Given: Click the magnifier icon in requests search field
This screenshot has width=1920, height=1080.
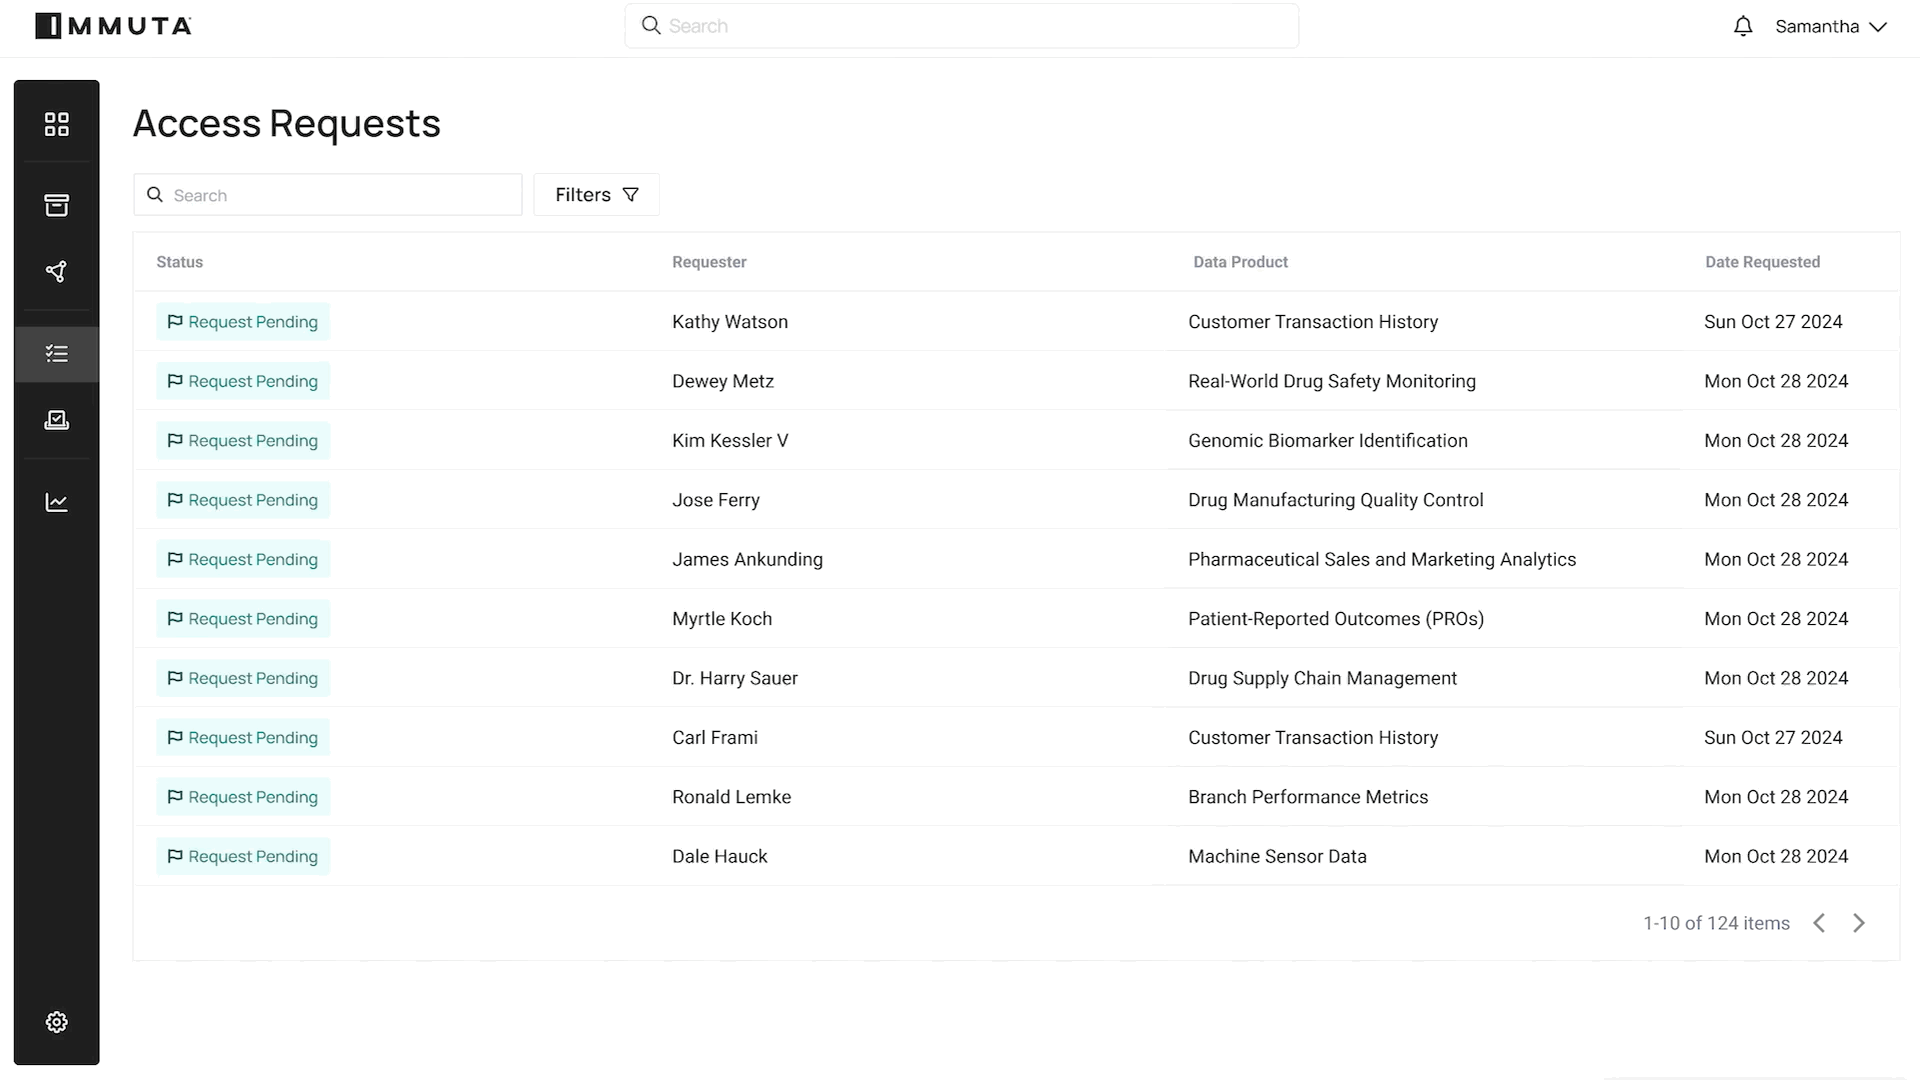Looking at the screenshot, I should [155, 195].
